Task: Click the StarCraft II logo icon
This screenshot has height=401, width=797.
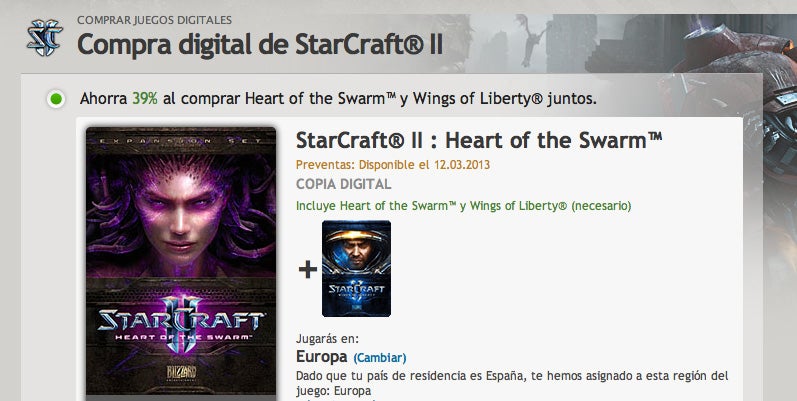Action: click(x=45, y=38)
